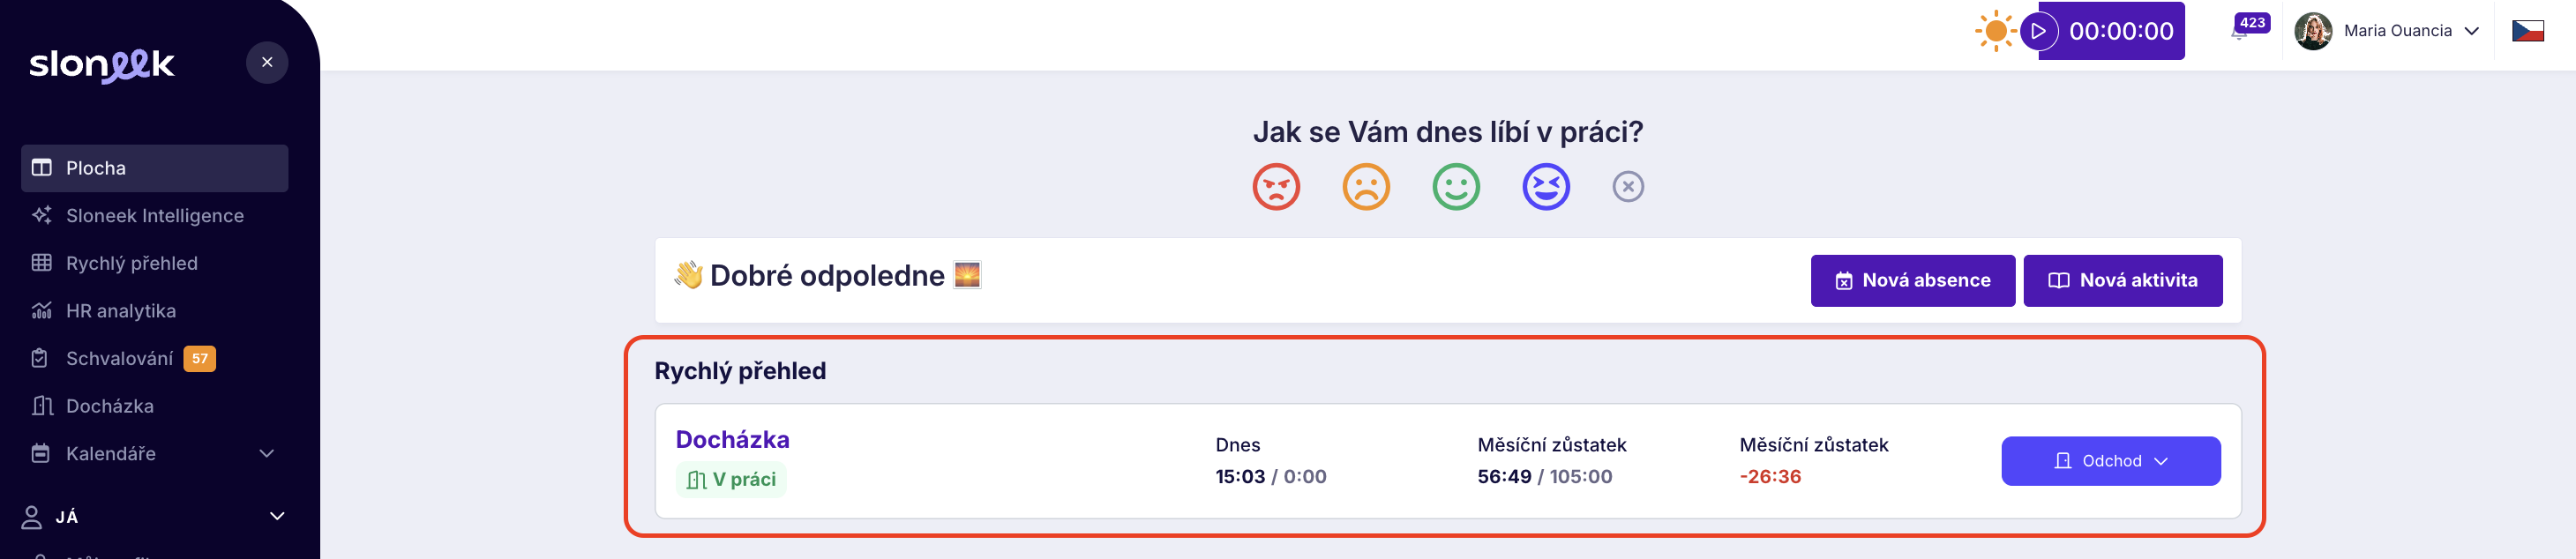
Task: Start the time tracker play button
Action: coord(2039,31)
